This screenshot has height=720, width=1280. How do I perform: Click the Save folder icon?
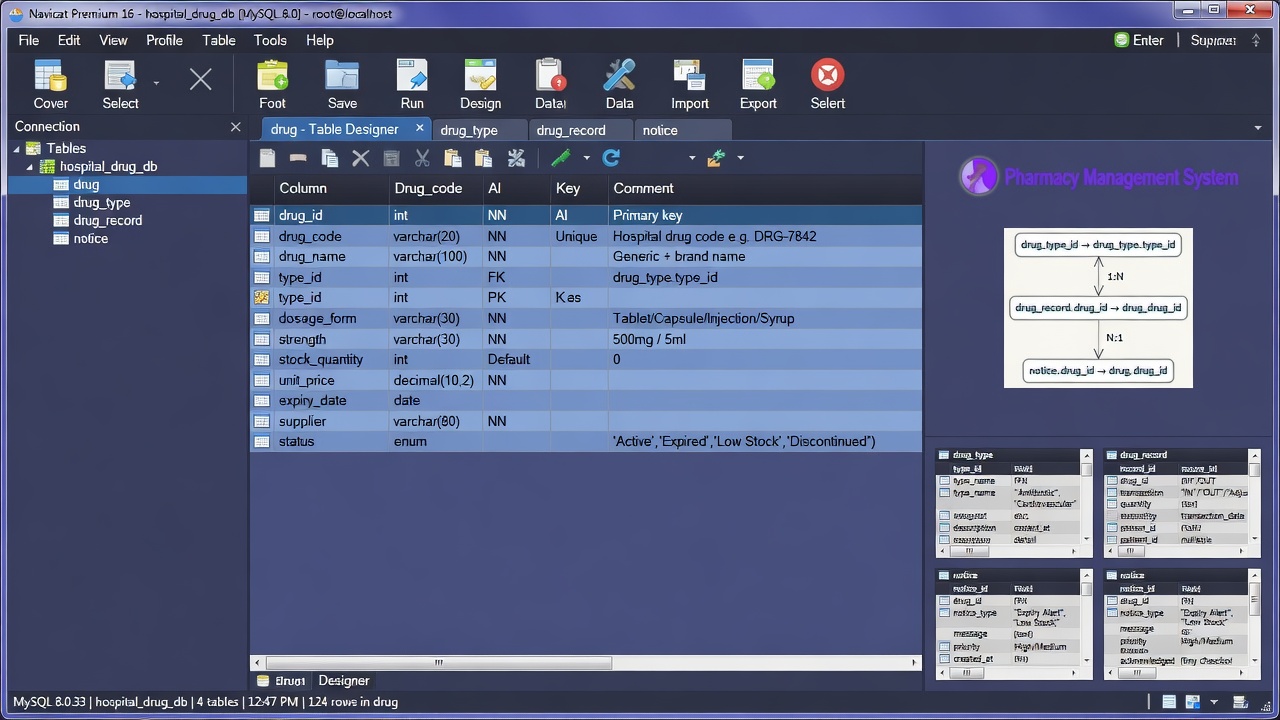(342, 76)
